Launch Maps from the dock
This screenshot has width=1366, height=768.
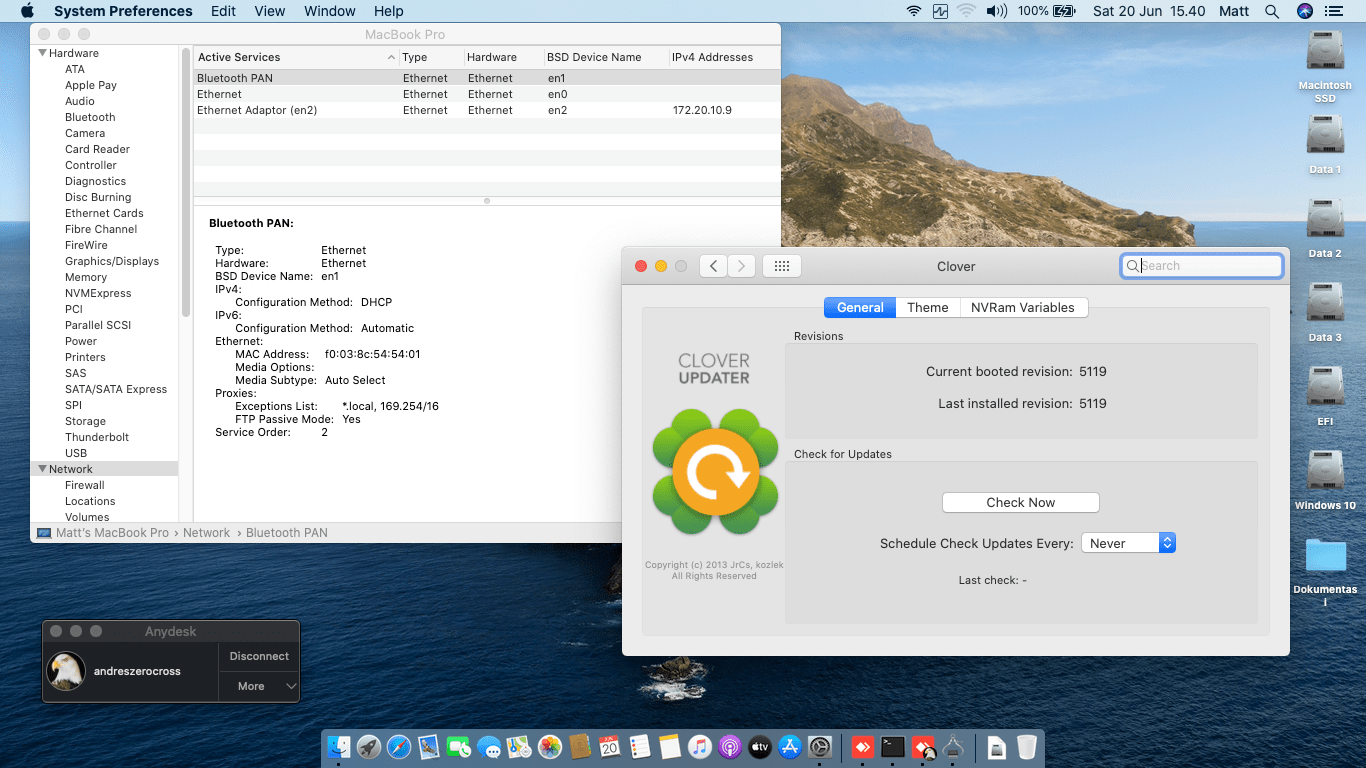pos(519,747)
